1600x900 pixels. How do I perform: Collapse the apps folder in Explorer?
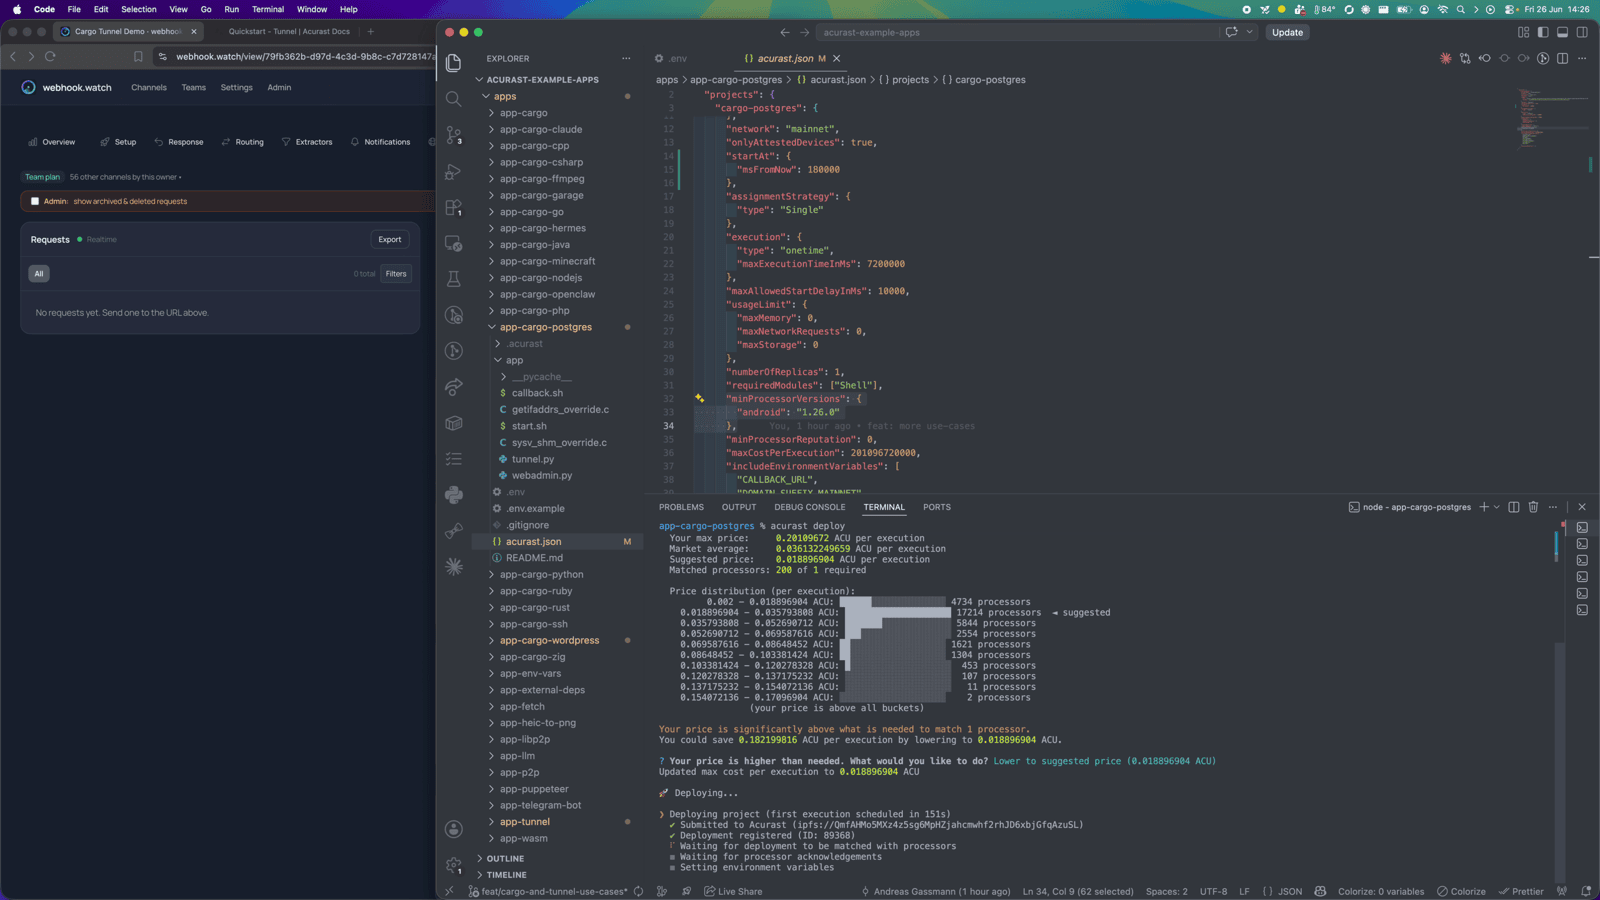(x=486, y=96)
